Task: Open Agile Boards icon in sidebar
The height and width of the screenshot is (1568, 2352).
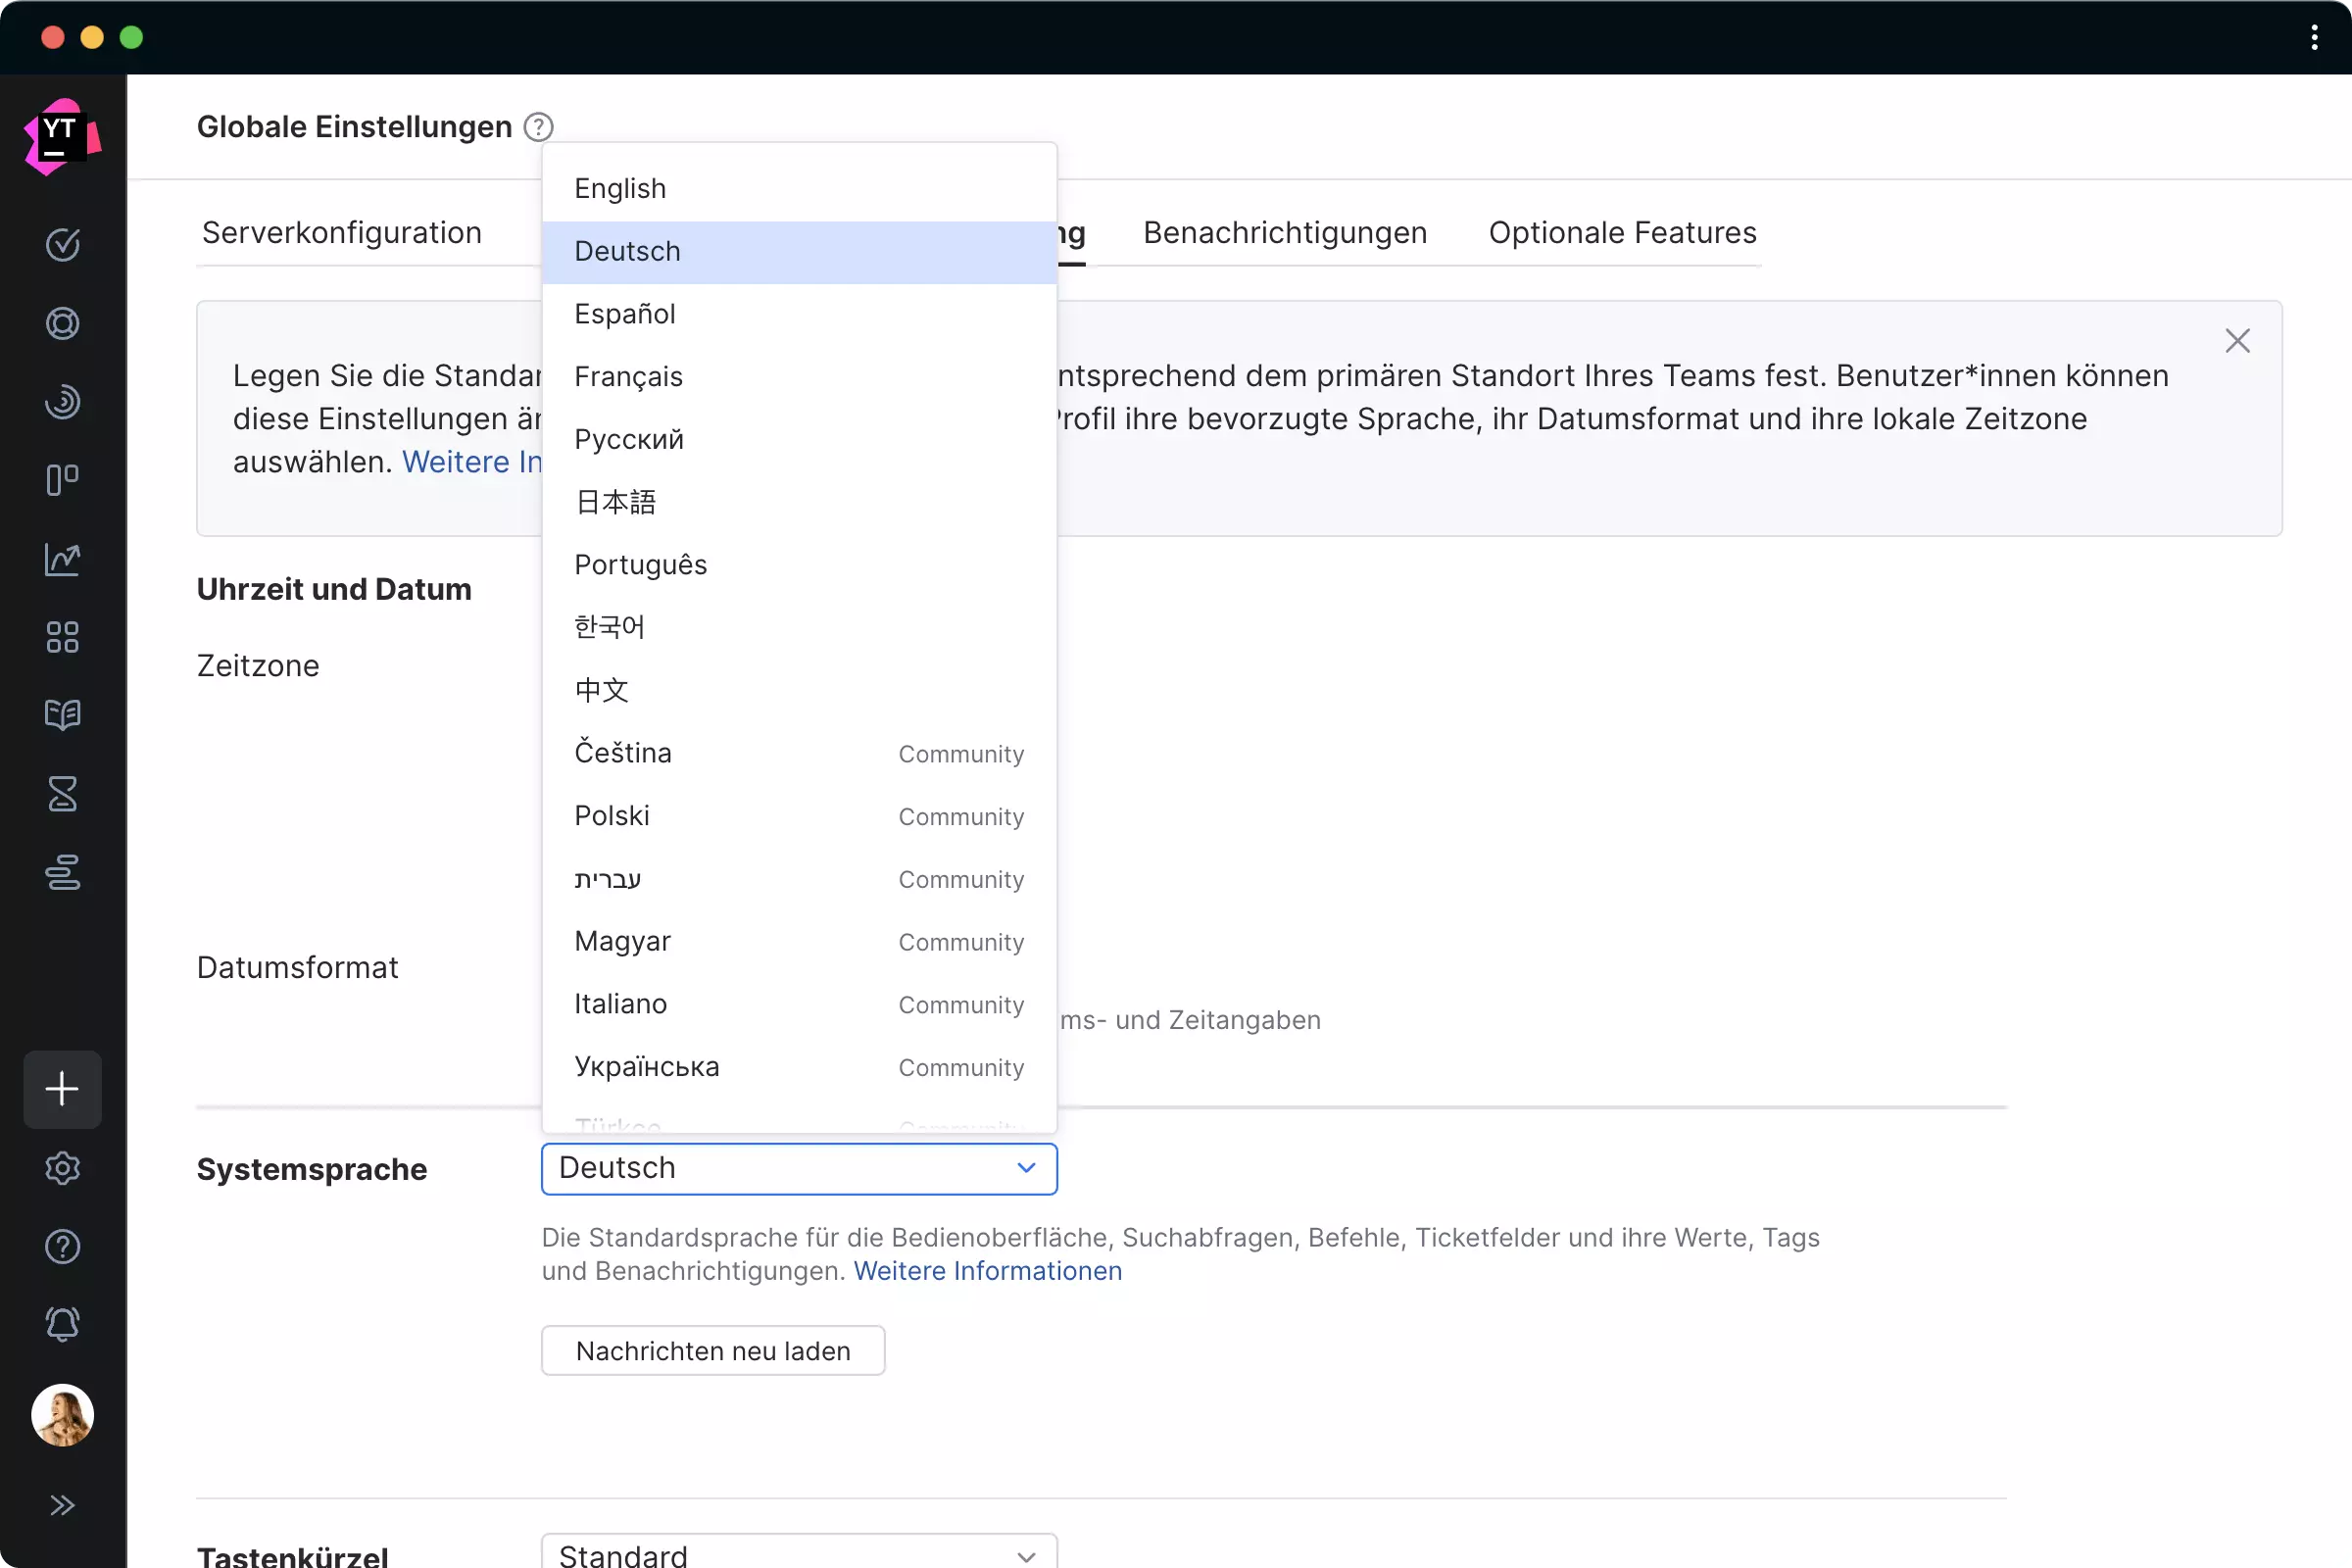Action: (62, 480)
